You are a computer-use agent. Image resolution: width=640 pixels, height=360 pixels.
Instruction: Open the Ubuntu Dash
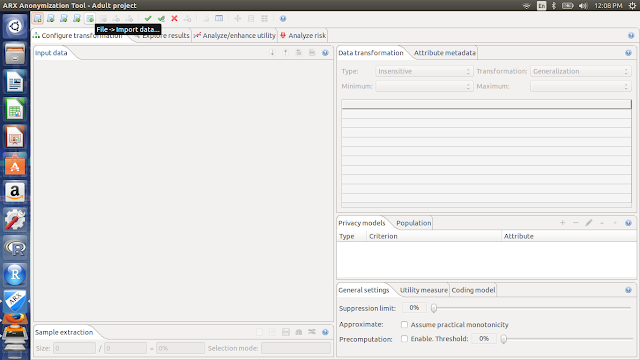(x=15, y=27)
